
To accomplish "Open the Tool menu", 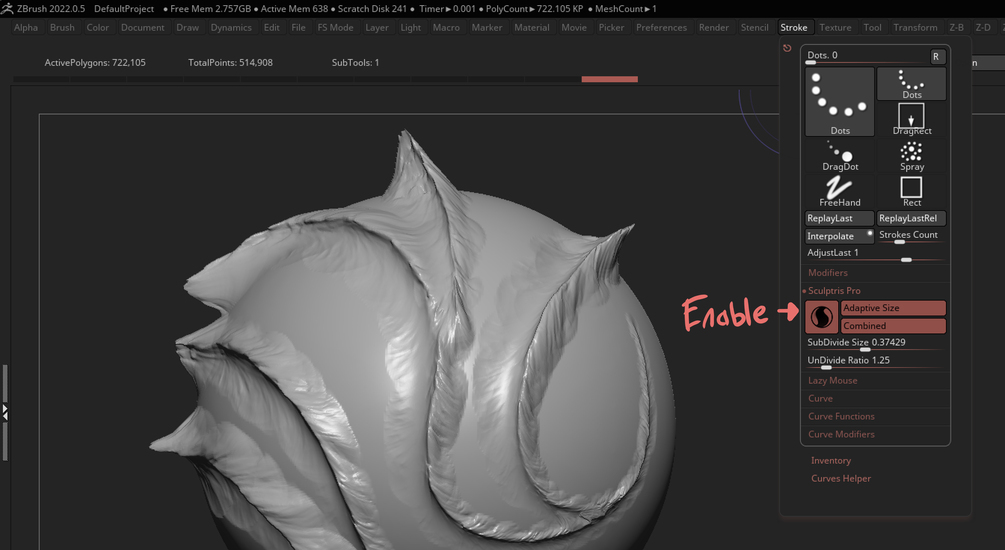I will point(872,27).
